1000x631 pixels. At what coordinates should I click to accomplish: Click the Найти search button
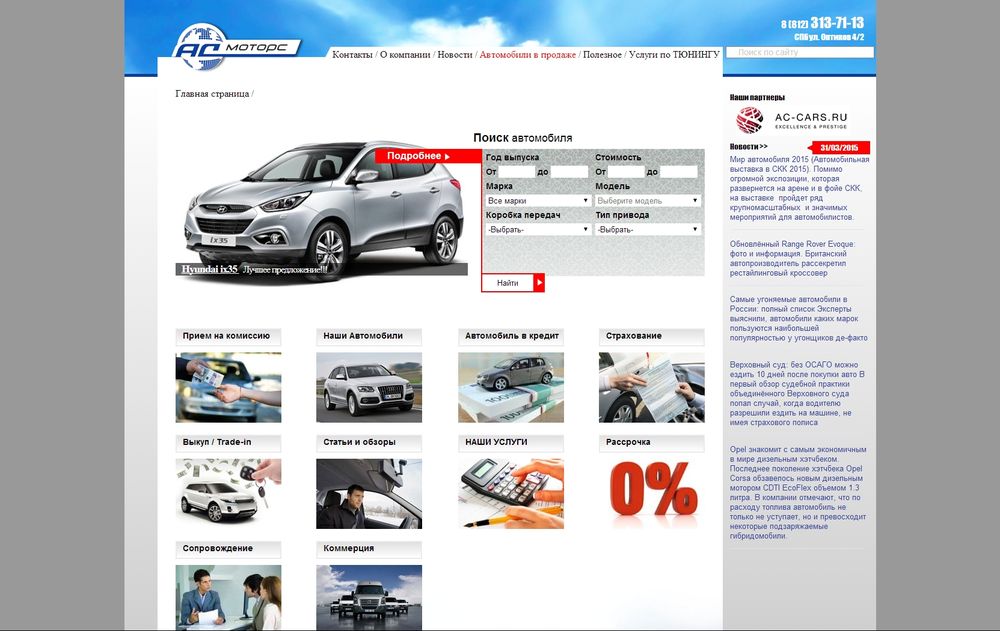(513, 283)
